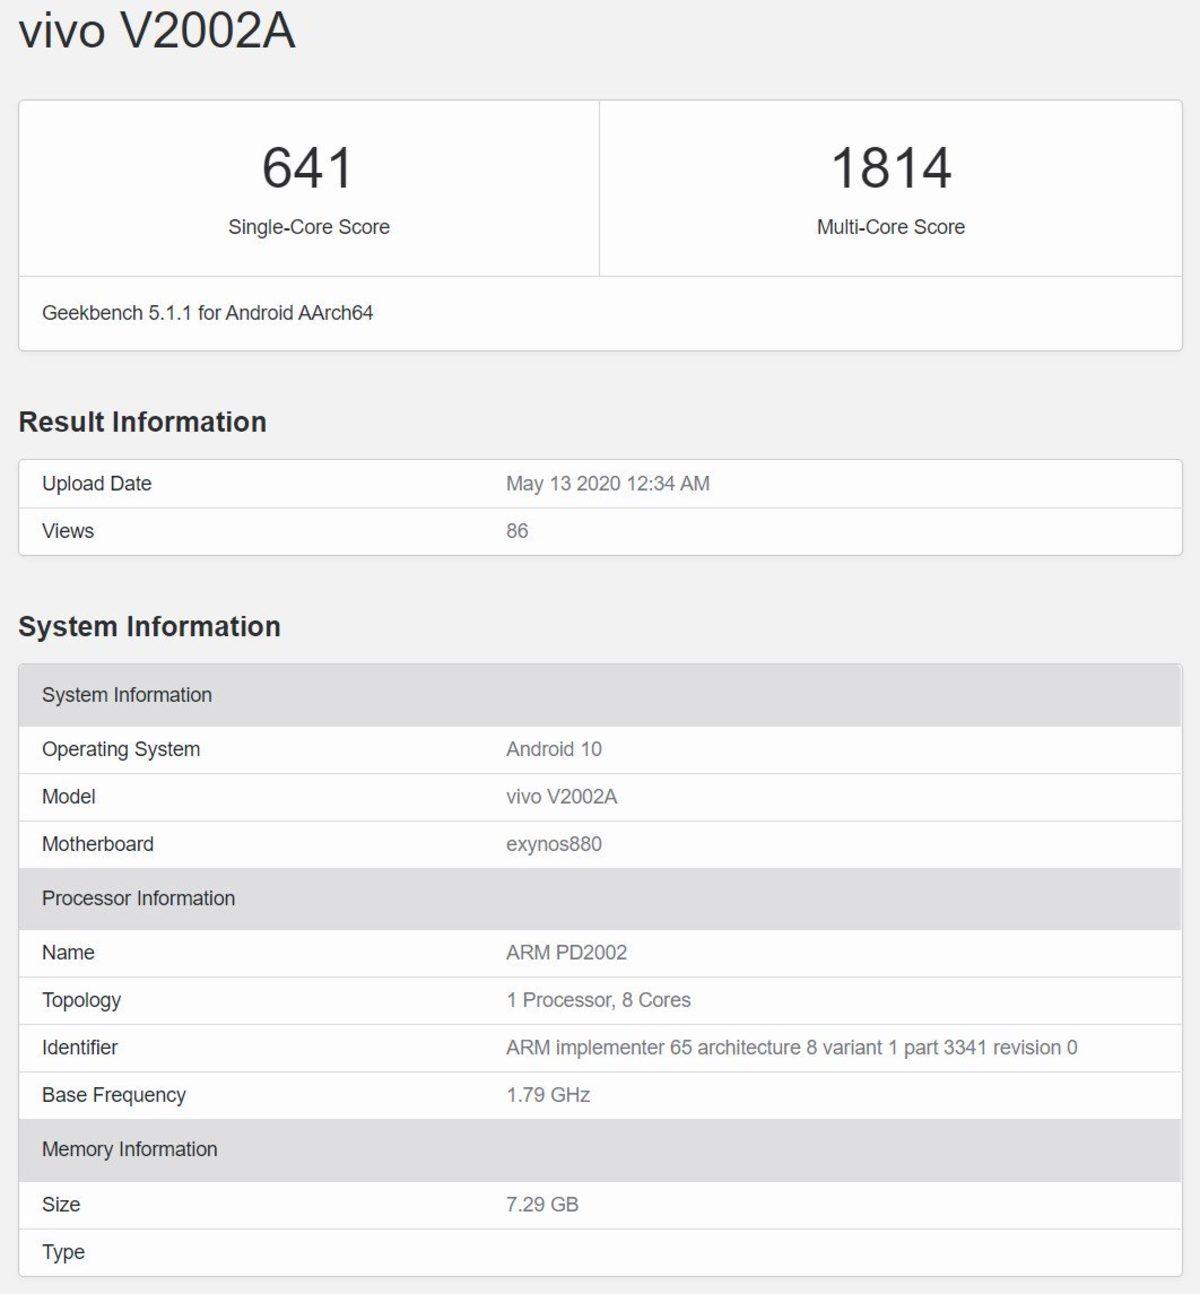This screenshot has width=1200, height=1294.
Task: Click the Identifier row value
Action: click(x=789, y=1048)
